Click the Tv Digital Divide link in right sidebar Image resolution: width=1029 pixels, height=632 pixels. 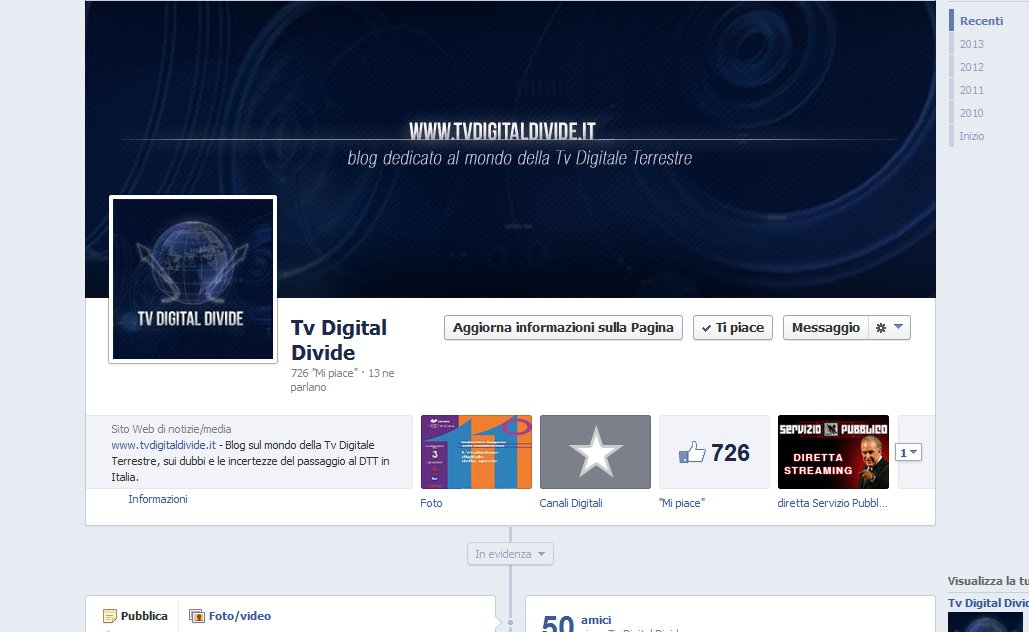coord(988,602)
